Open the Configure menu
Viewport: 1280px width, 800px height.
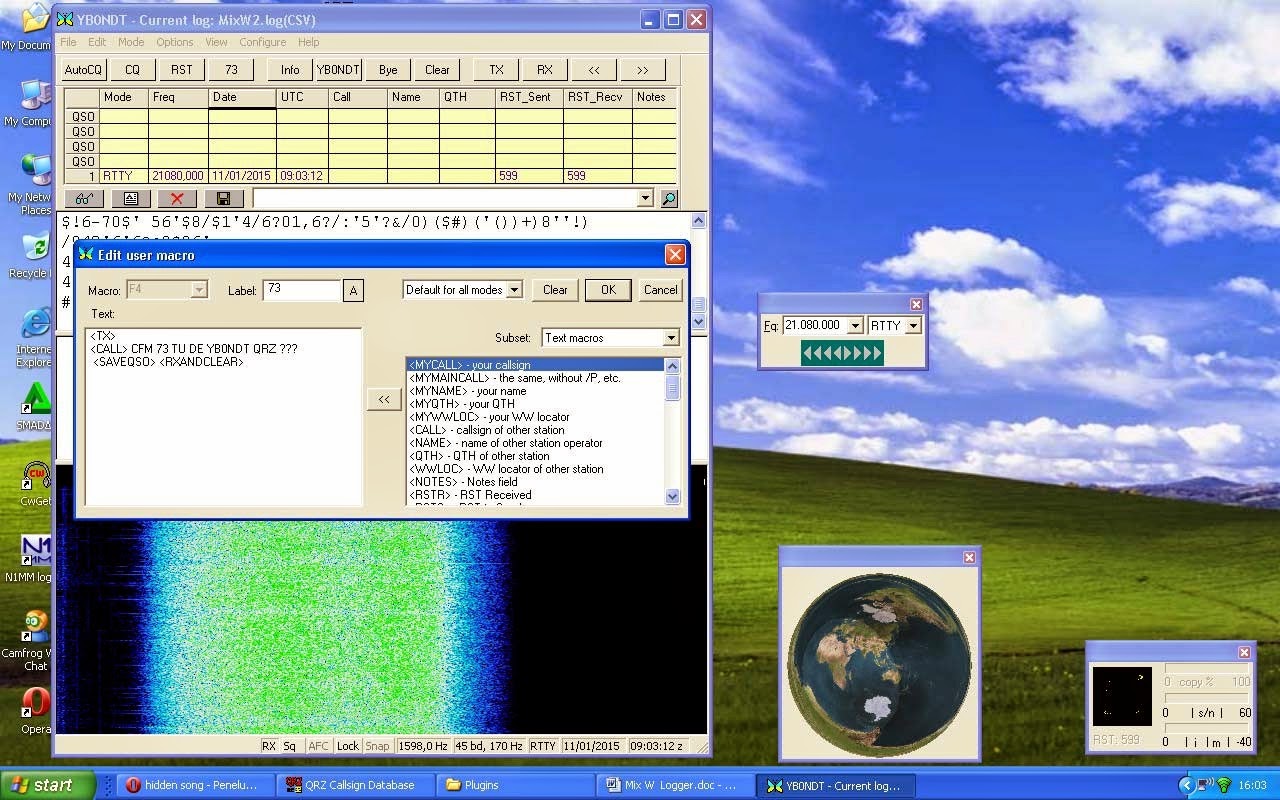262,42
